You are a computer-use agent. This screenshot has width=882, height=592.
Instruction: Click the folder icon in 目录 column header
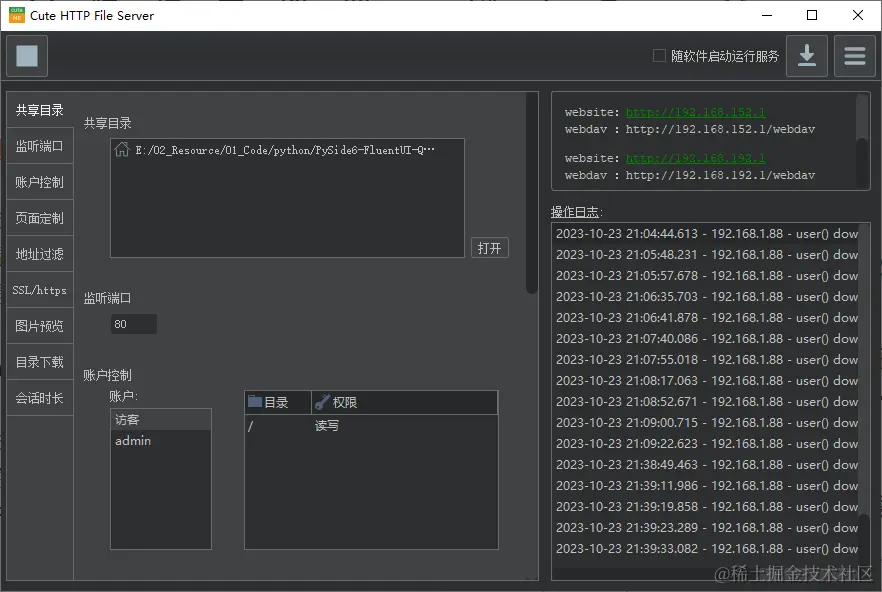255,402
